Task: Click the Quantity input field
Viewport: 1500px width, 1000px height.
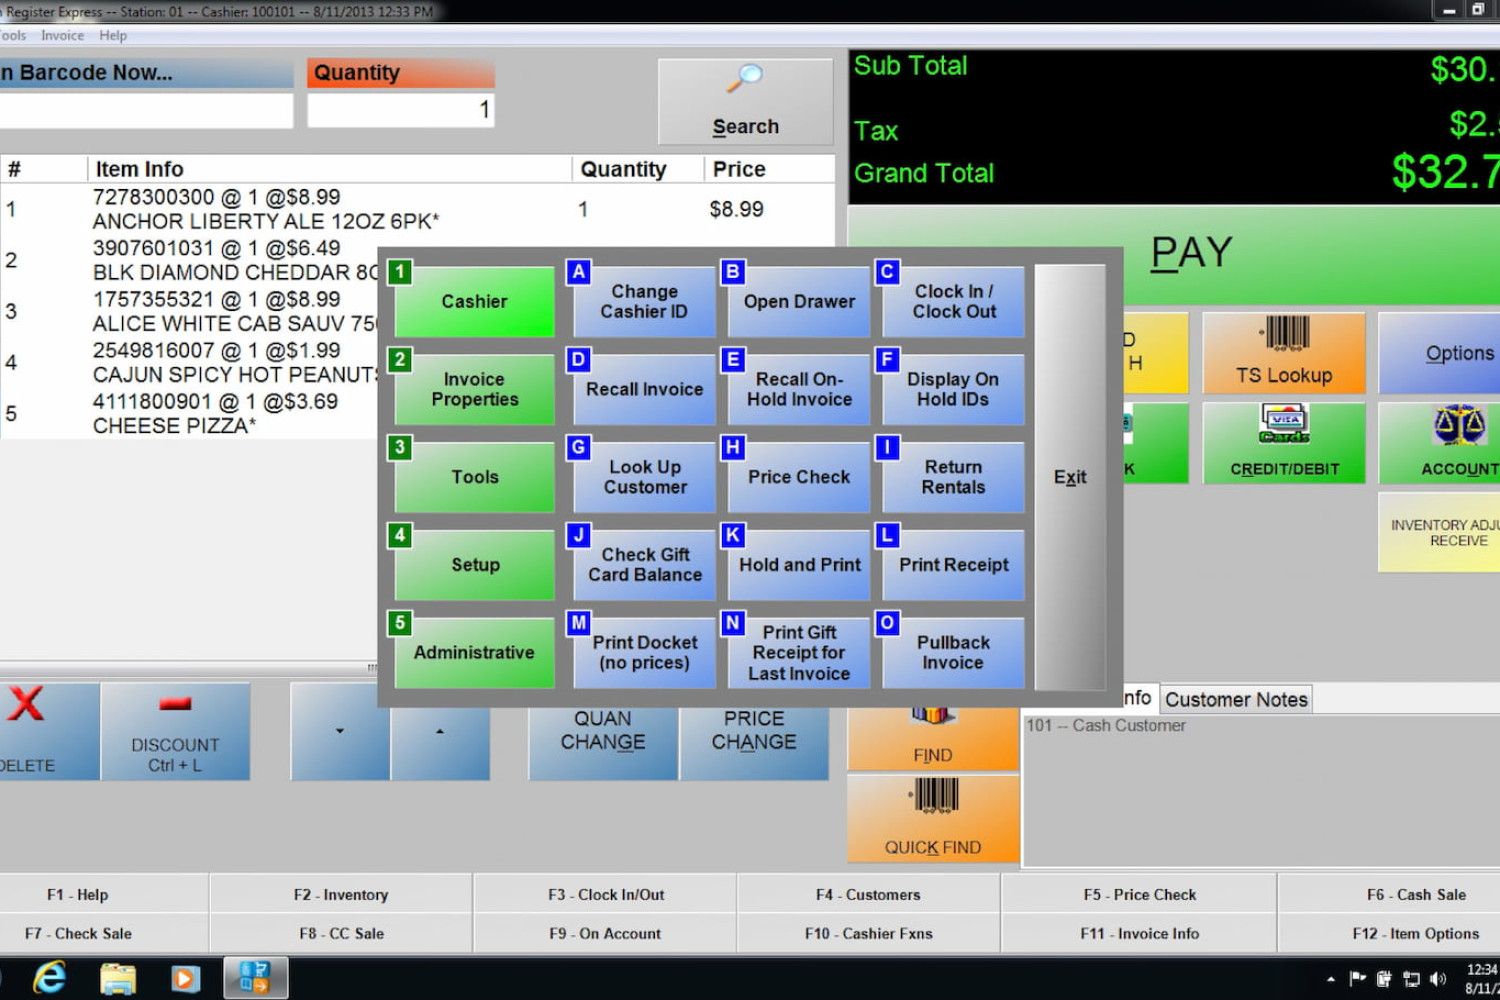Action: coord(400,110)
